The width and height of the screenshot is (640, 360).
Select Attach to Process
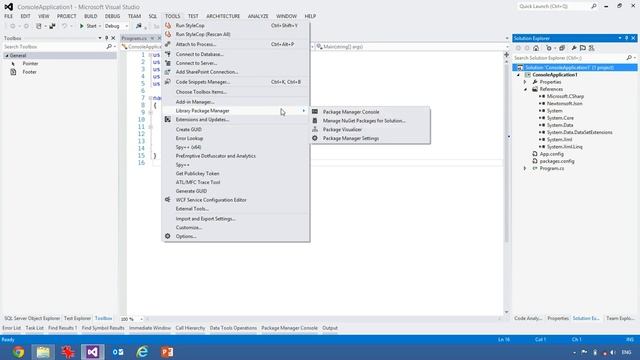(x=196, y=44)
